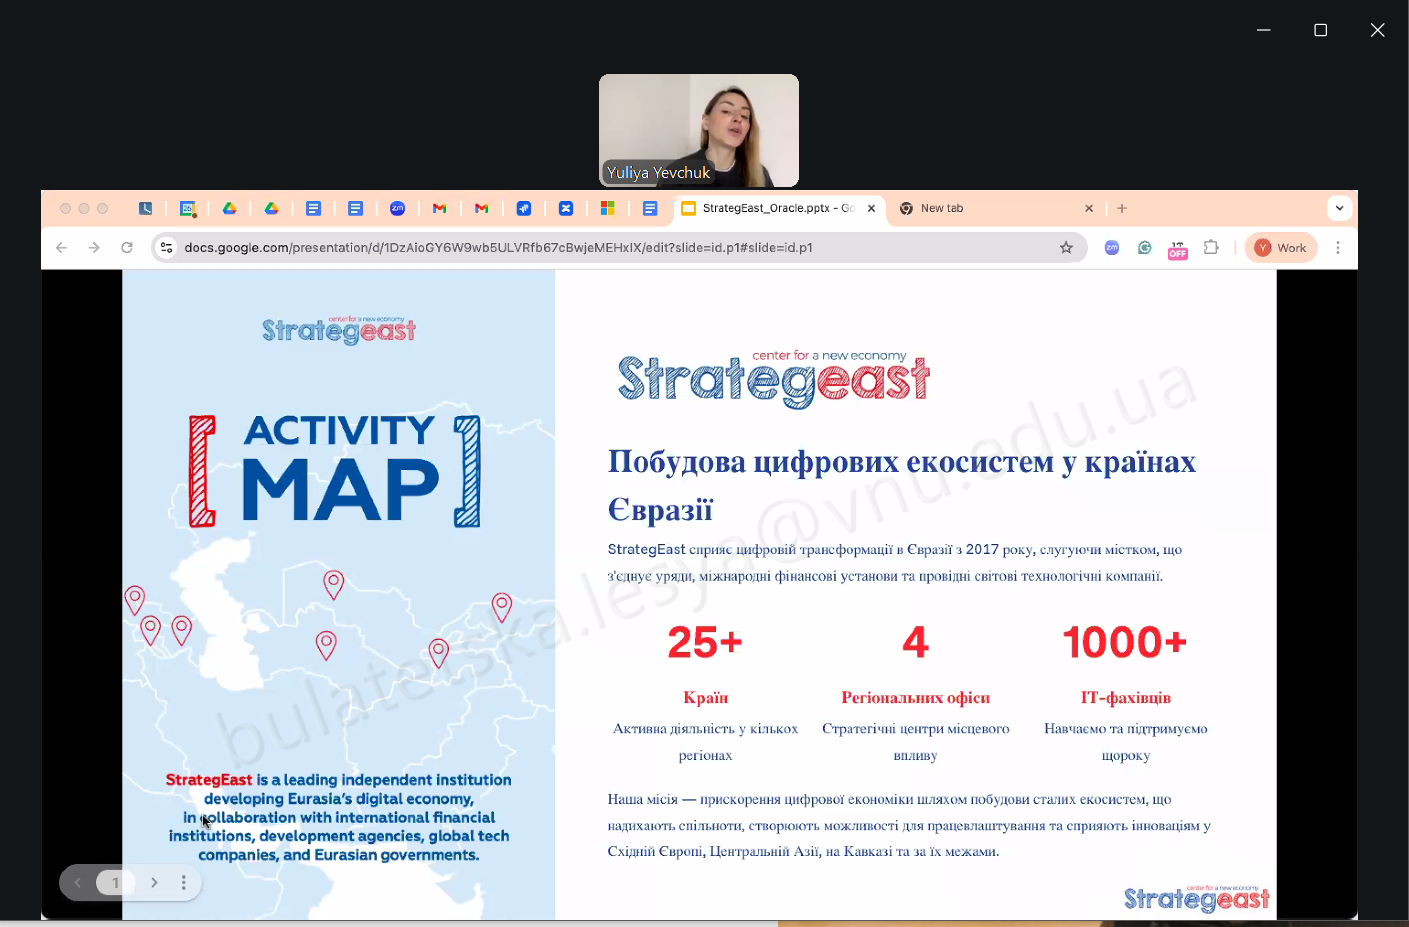This screenshot has height=927, width=1409.
Task: Open the Work profile button
Action: click(1281, 248)
